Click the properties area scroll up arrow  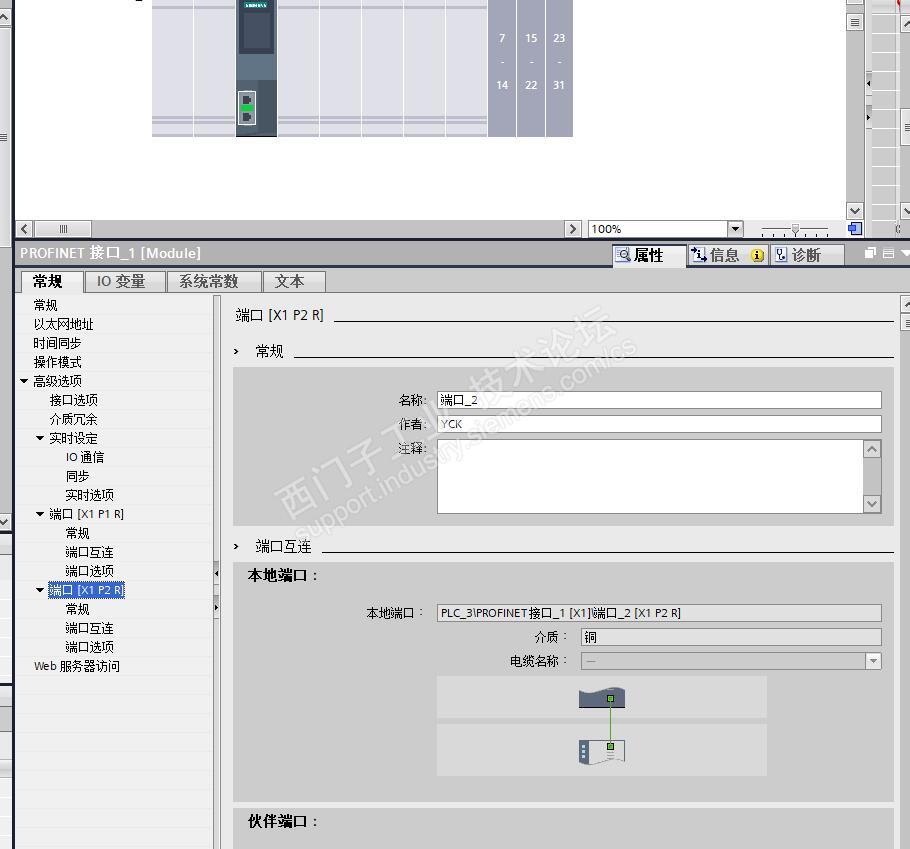905,304
